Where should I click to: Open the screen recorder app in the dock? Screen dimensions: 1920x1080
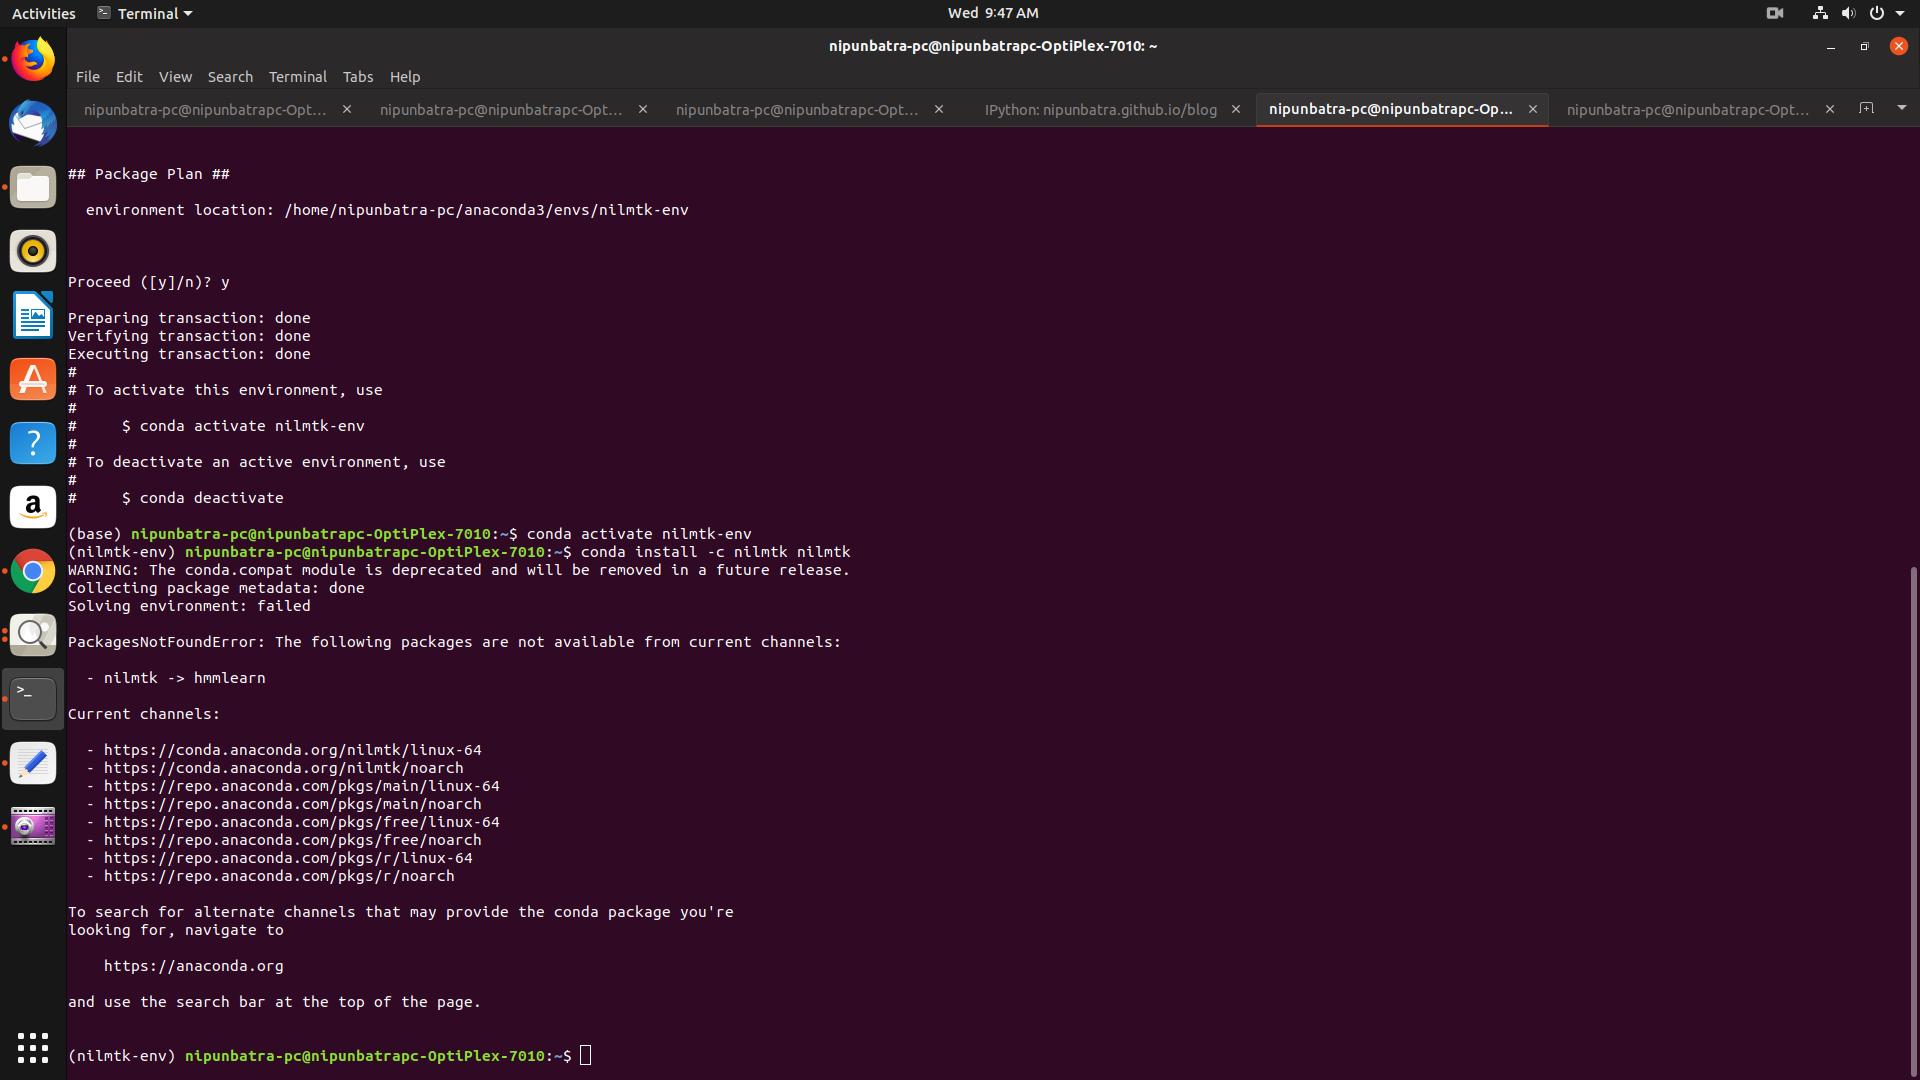(33, 826)
